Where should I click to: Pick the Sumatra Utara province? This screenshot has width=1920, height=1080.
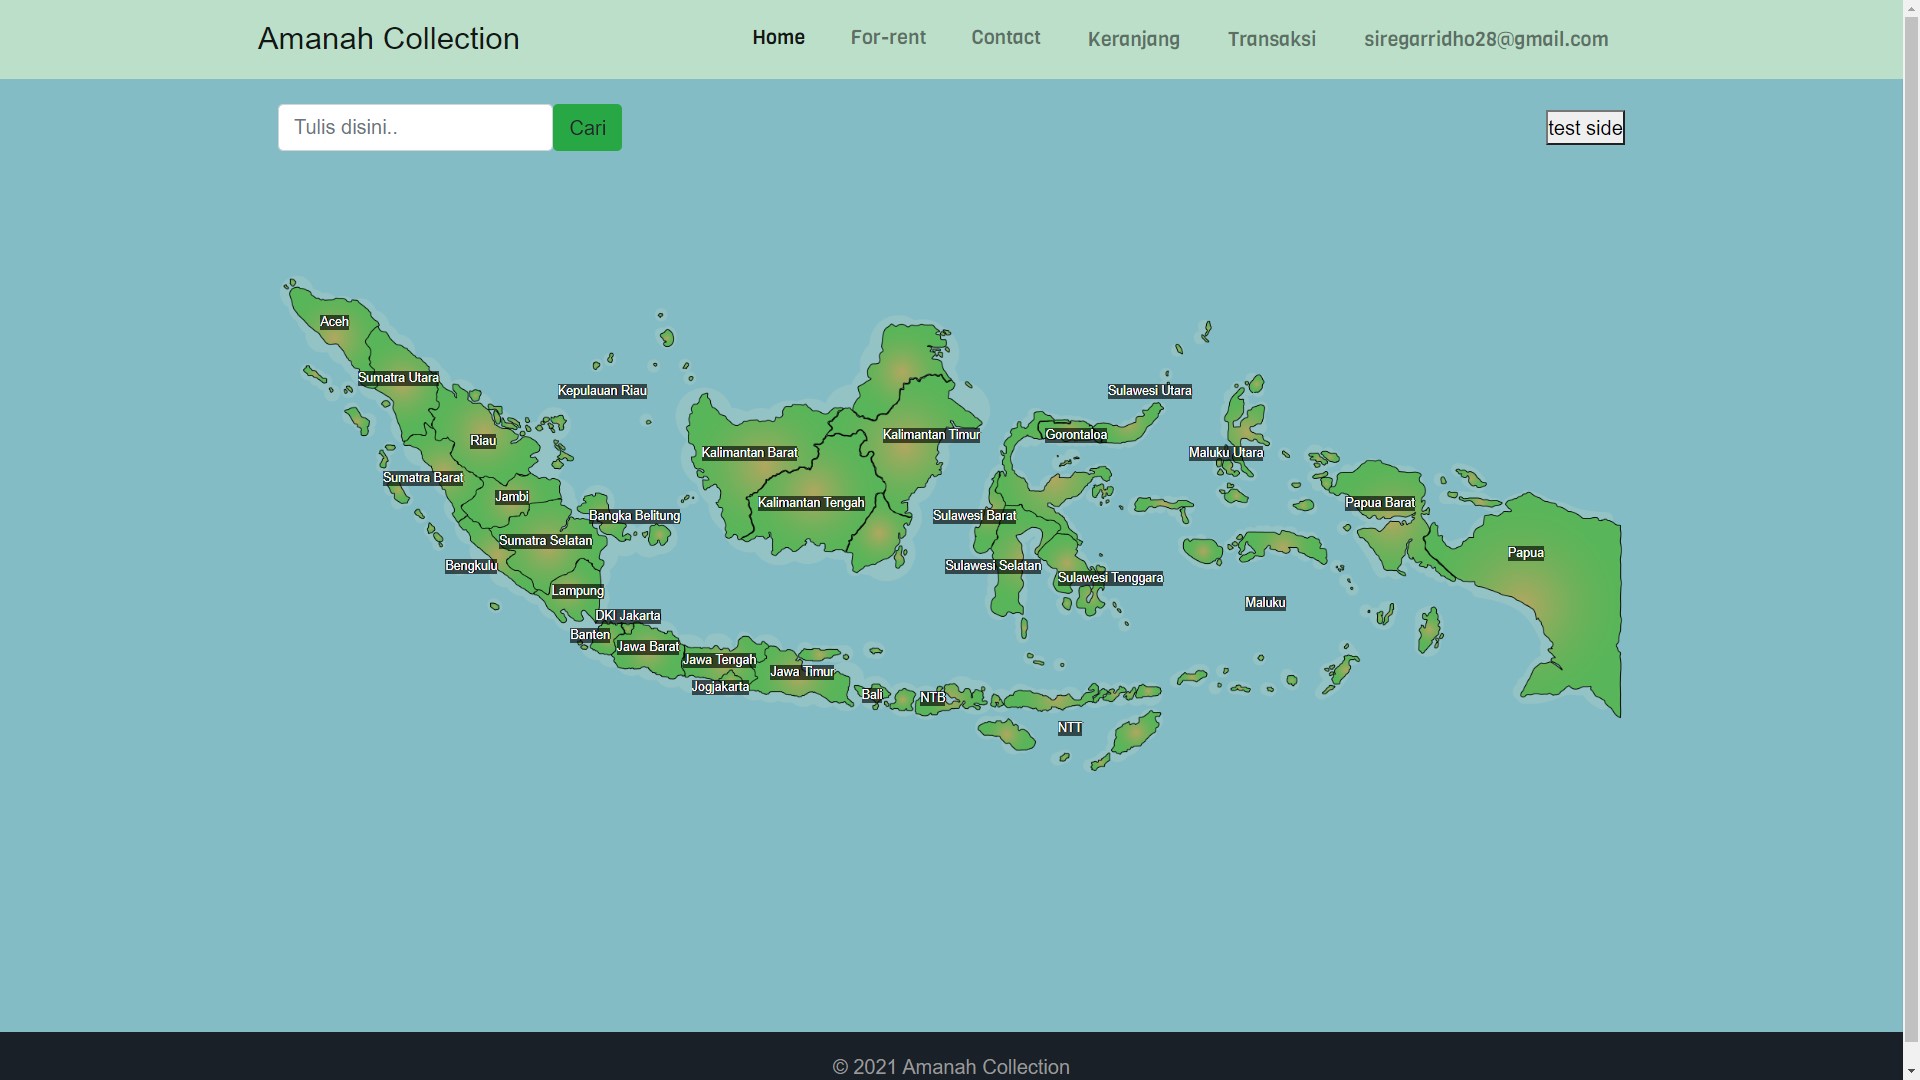[398, 378]
